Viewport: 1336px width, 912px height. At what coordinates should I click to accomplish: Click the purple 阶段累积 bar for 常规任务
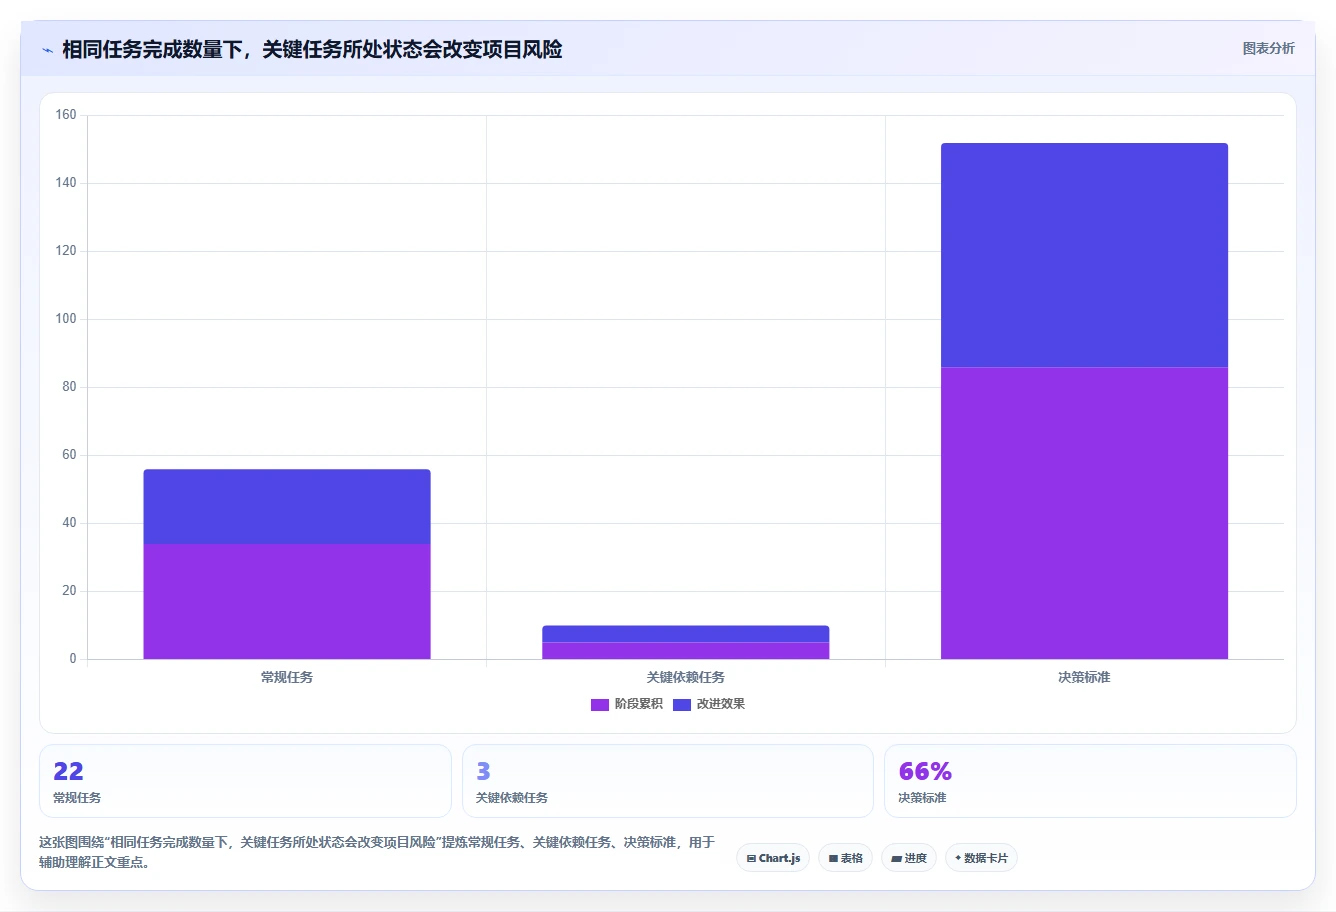pyautogui.click(x=287, y=601)
